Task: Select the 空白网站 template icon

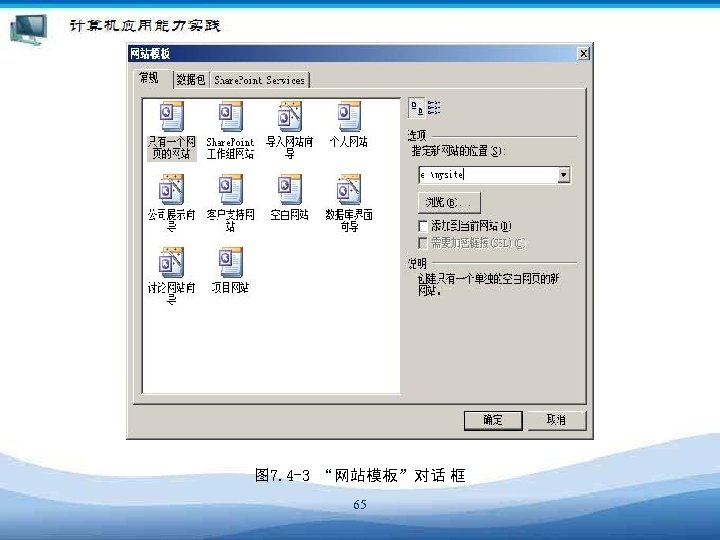Action: tap(289, 189)
